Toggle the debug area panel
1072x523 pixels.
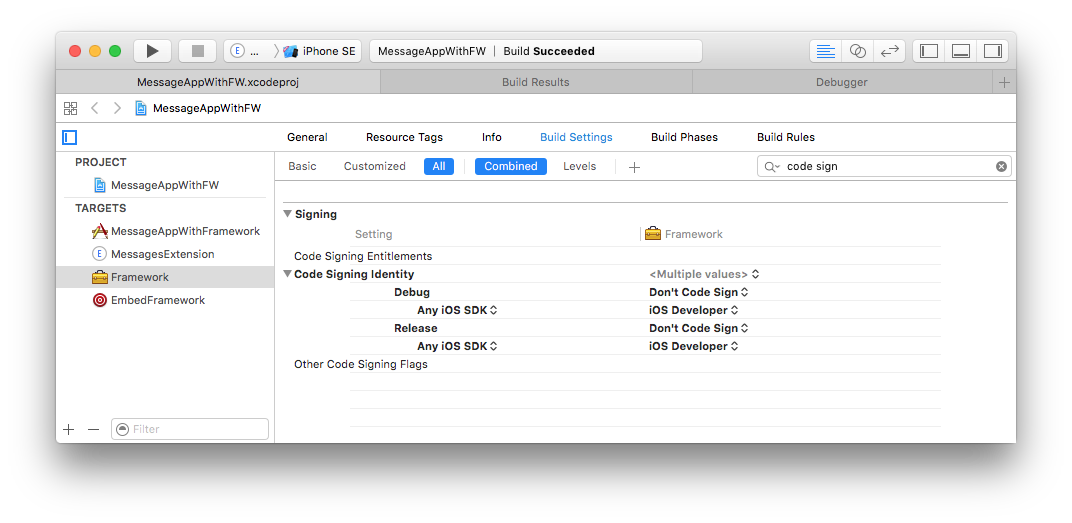click(961, 51)
